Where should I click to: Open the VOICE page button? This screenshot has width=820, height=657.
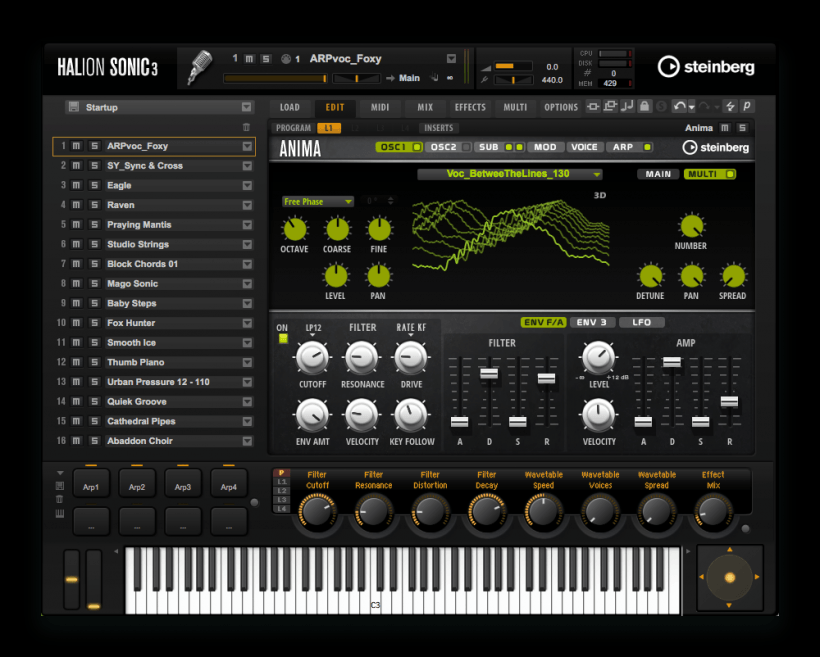pyautogui.click(x=584, y=147)
